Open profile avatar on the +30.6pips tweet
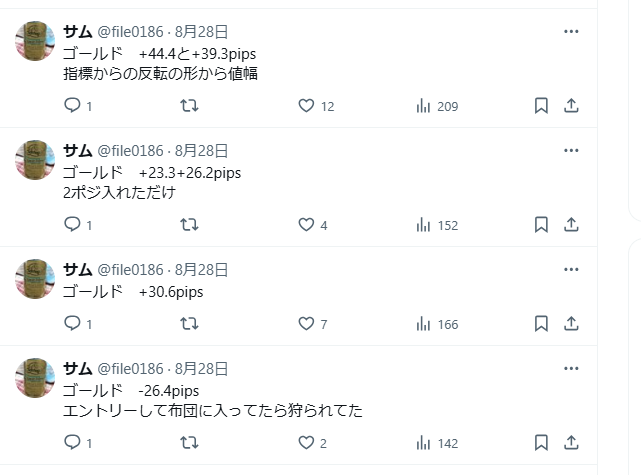Screen dimensions: 641x475 pos(36,278)
